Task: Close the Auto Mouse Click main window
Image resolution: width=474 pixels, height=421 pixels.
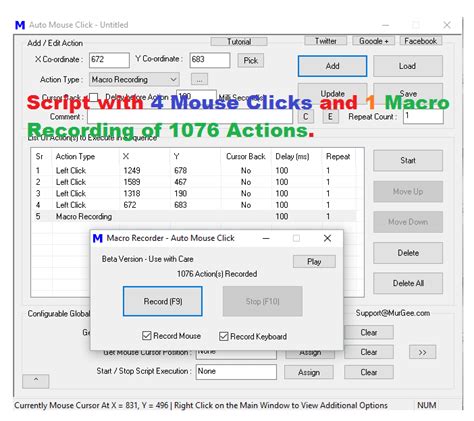Action: pyautogui.click(x=447, y=25)
